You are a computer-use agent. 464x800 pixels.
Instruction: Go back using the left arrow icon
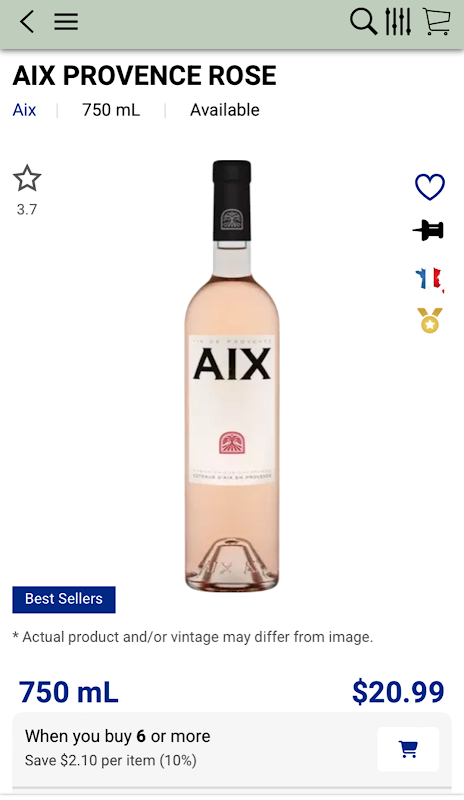click(x=27, y=22)
